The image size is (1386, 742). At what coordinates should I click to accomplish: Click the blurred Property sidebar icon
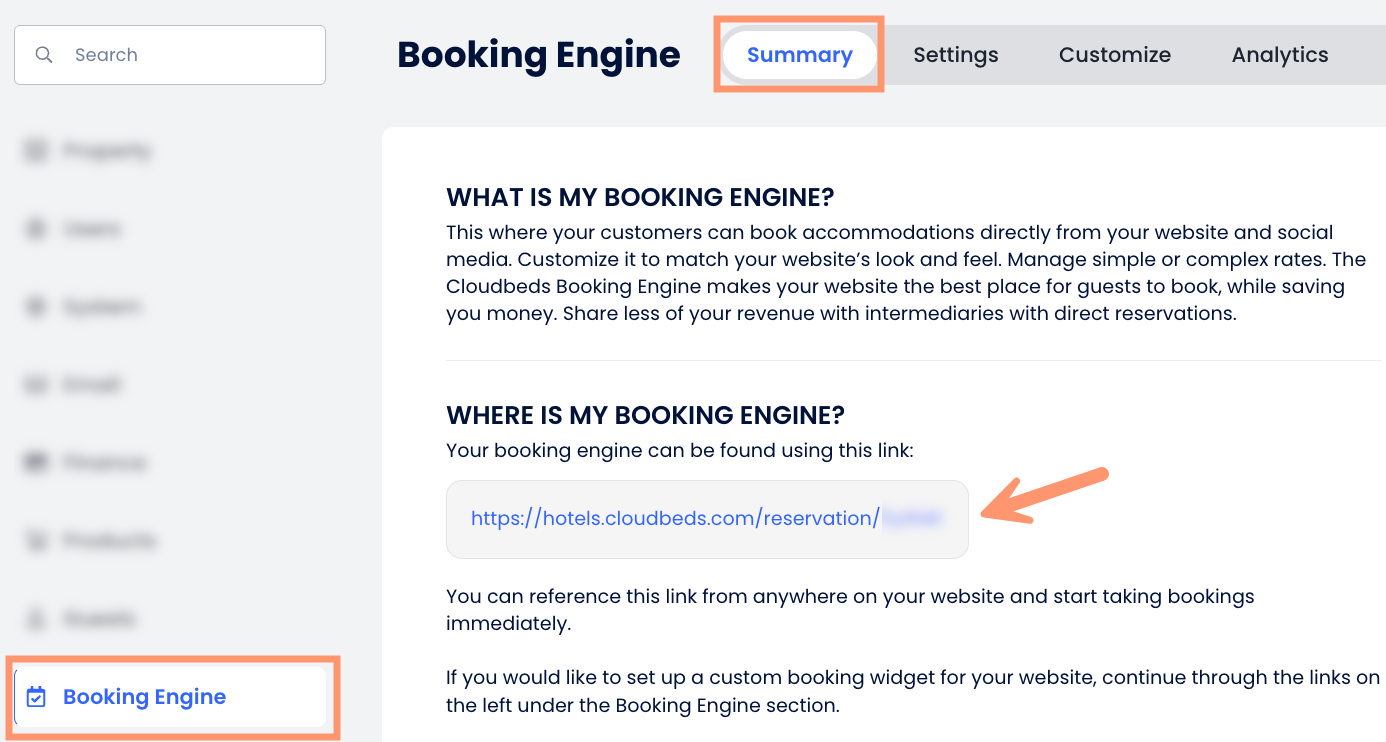coord(36,151)
